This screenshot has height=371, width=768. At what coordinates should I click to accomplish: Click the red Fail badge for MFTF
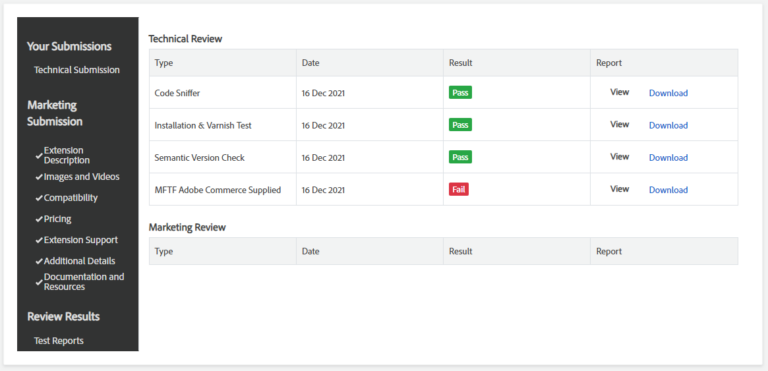click(x=458, y=189)
